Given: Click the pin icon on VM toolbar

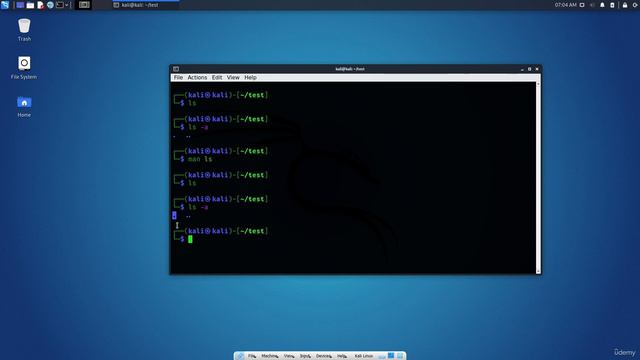Looking at the screenshot, I should click(240, 356).
